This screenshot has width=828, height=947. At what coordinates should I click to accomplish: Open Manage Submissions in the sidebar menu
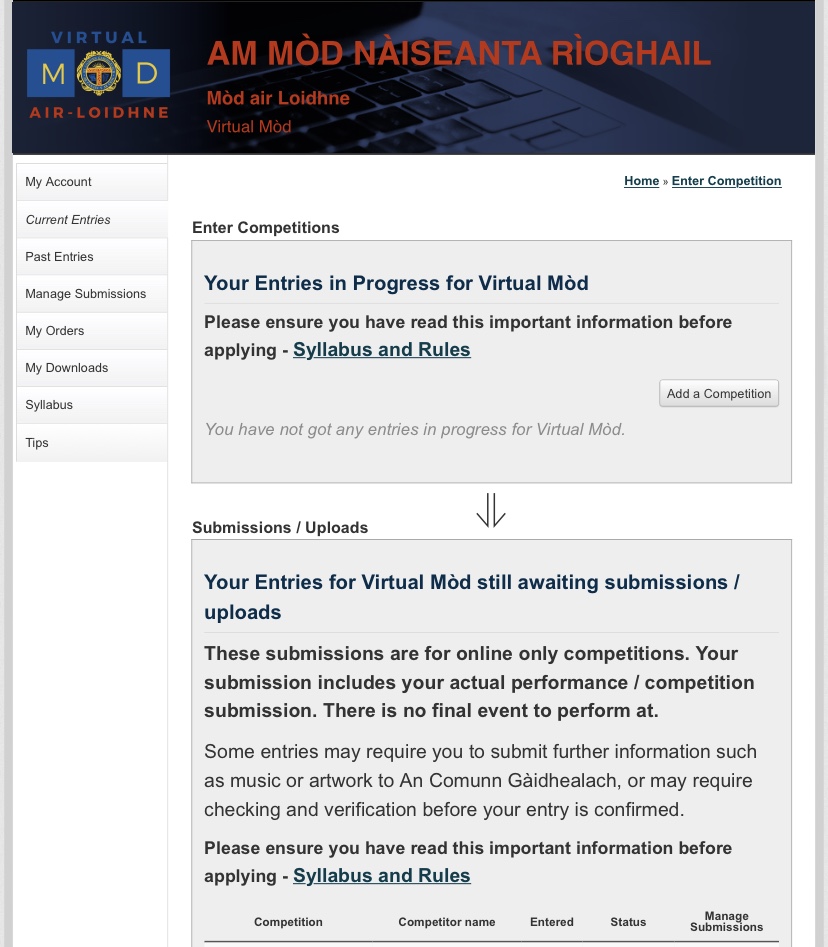click(x=92, y=294)
